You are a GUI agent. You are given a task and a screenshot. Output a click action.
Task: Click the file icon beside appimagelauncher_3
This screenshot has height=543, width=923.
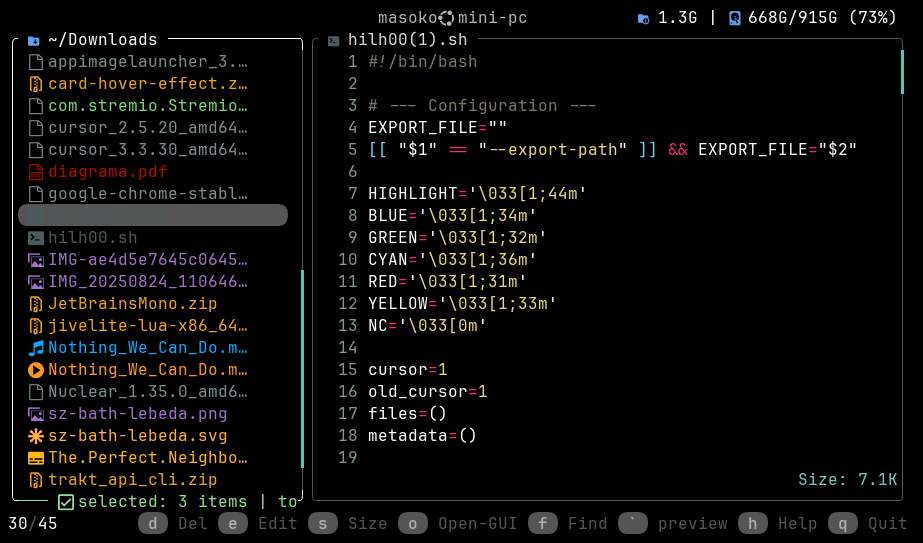(35, 62)
